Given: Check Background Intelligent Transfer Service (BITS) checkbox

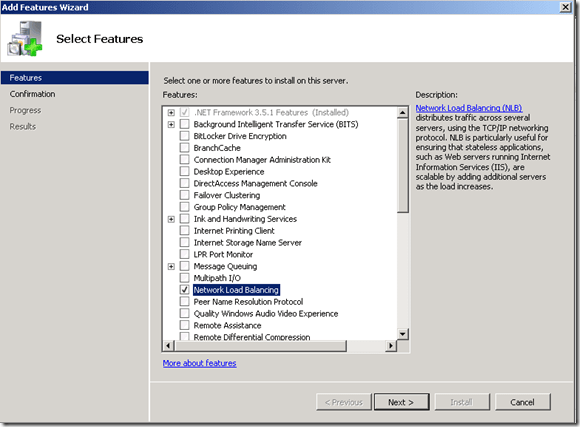Looking at the screenshot, I should click(x=184, y=124).
